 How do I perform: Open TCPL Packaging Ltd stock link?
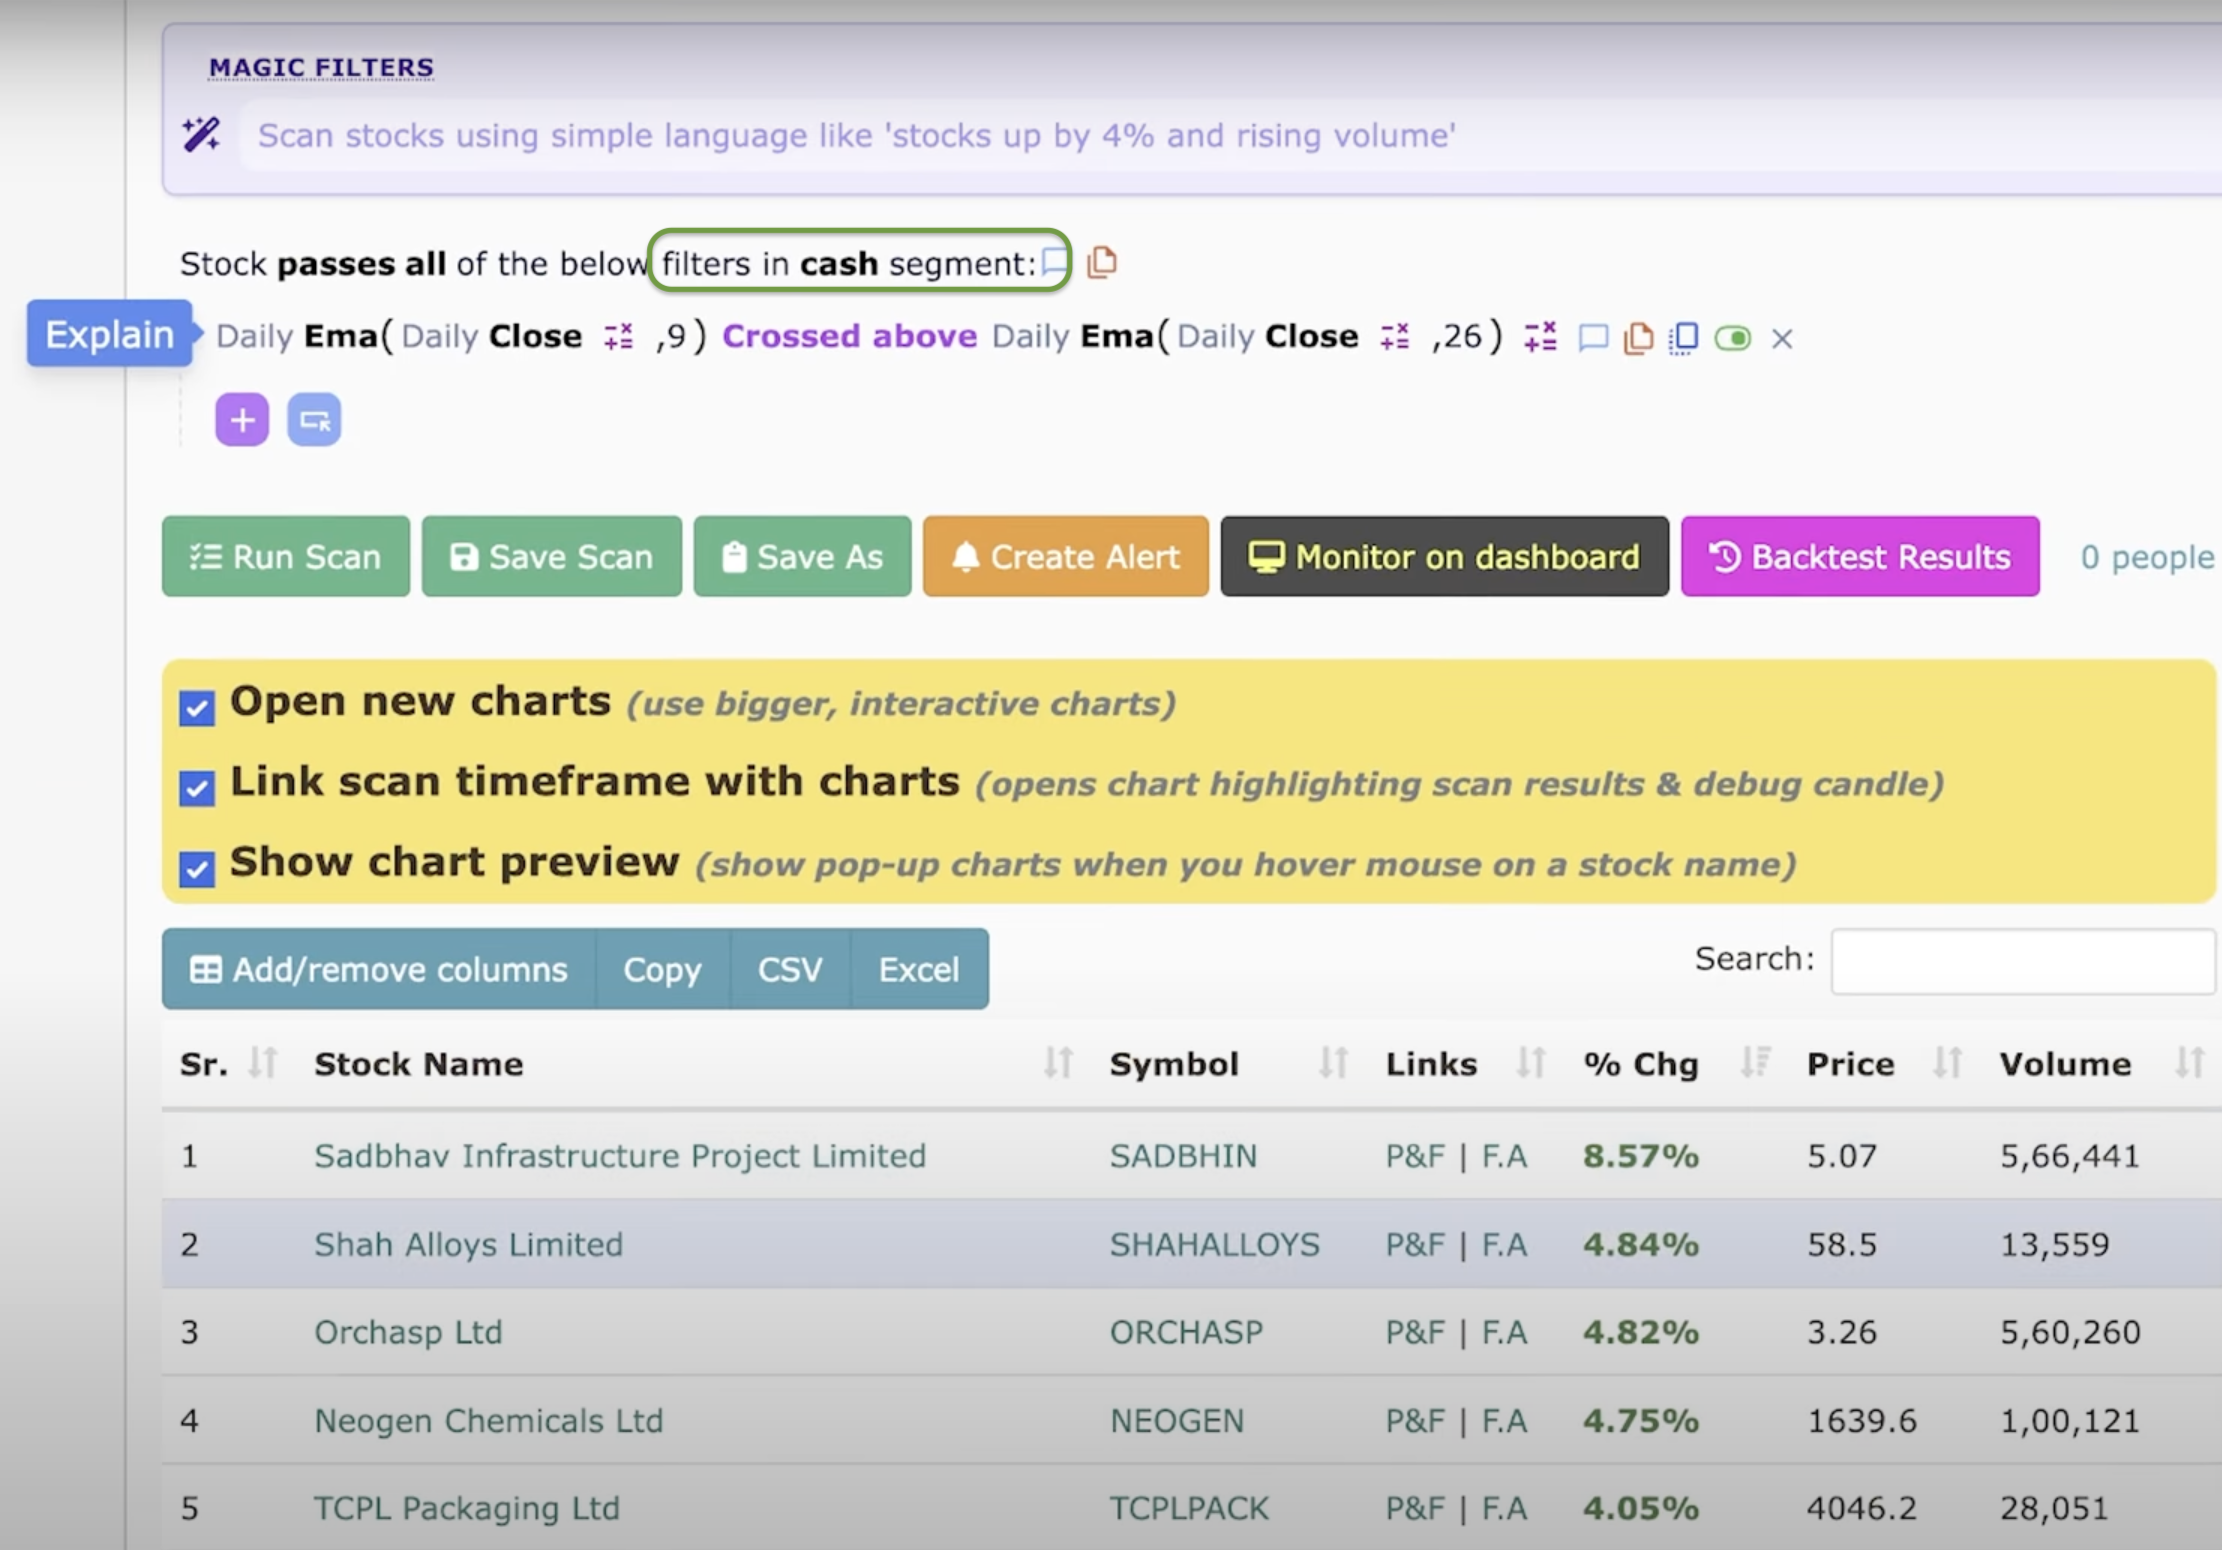pos(467,1508)
